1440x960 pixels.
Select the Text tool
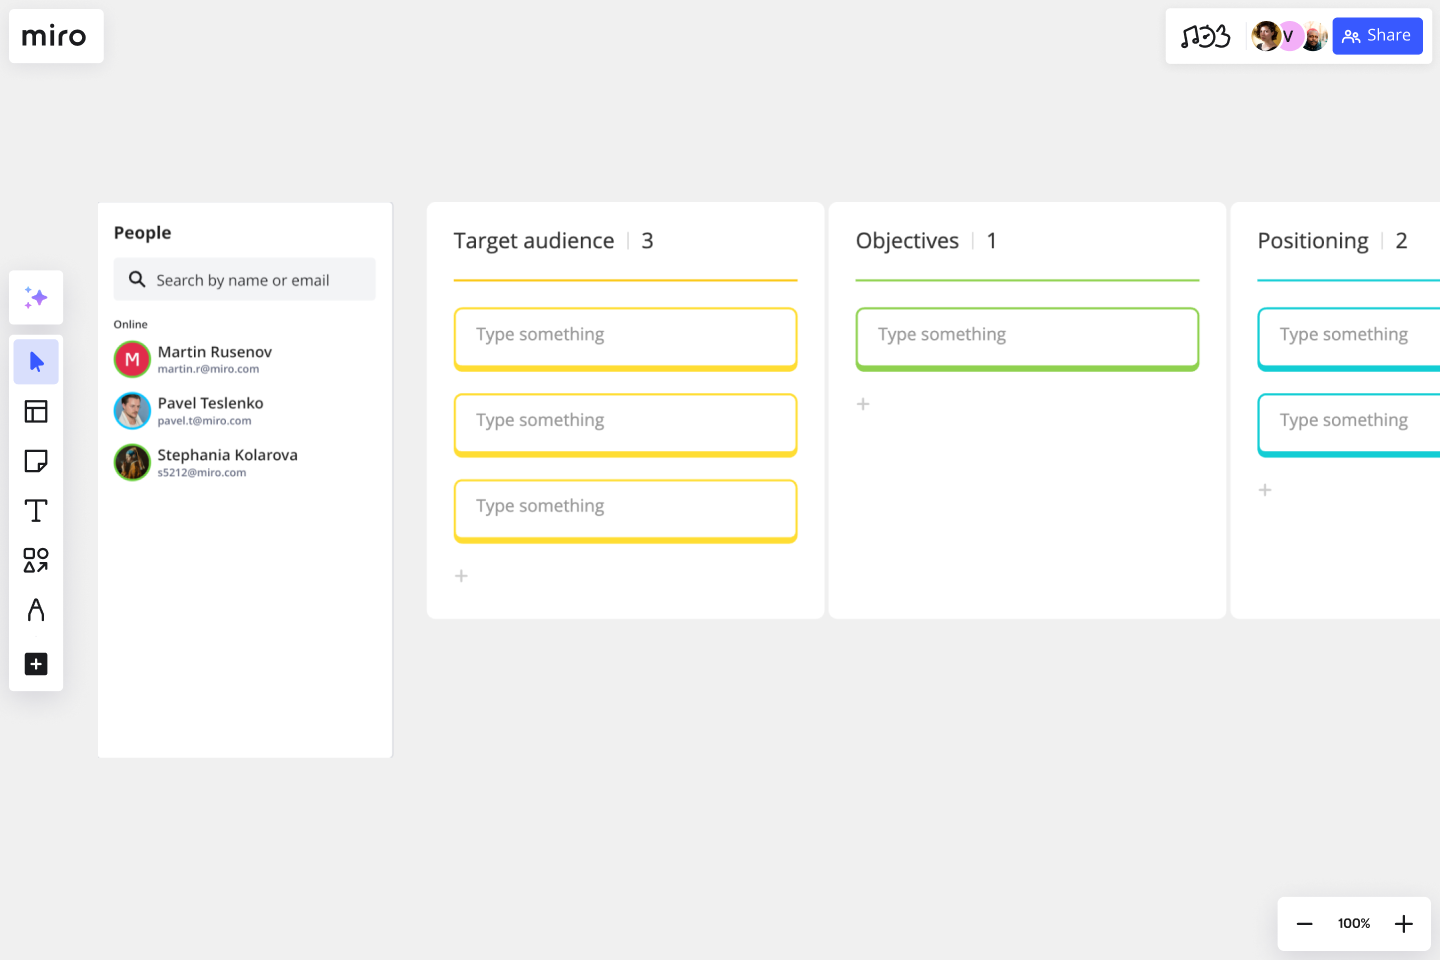[36, 511]
